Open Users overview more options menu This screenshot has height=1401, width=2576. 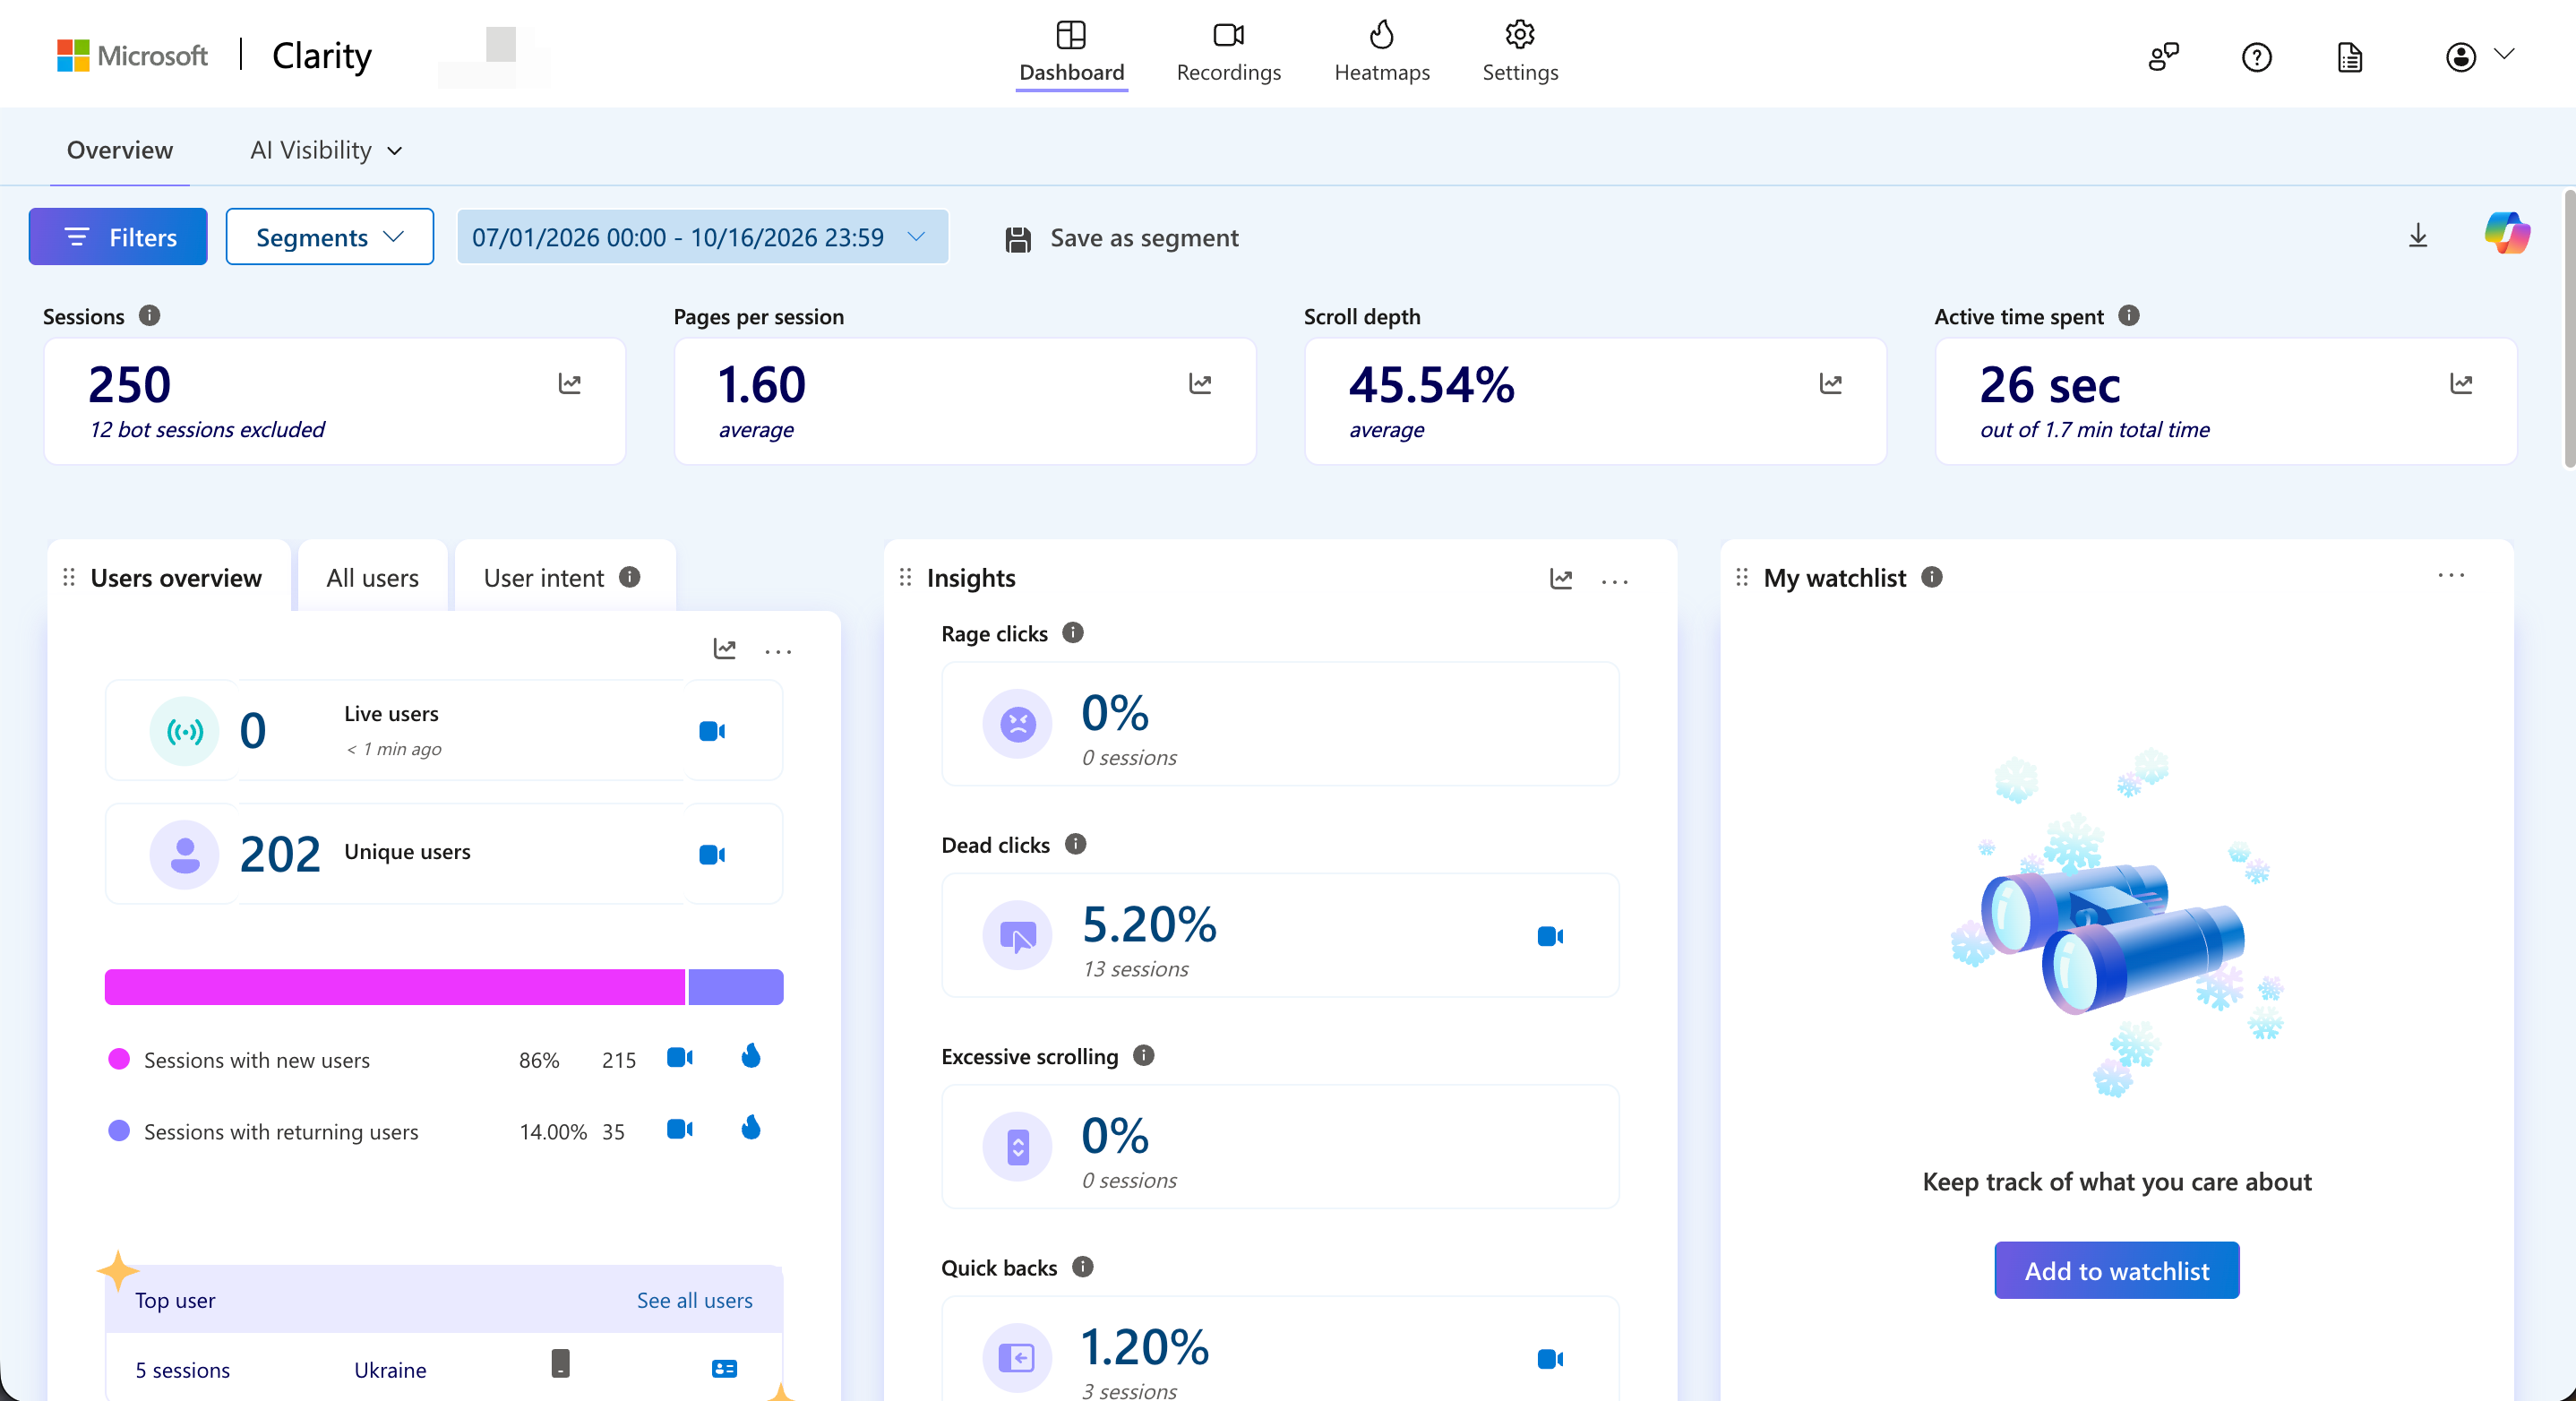(x=778, y=652)
